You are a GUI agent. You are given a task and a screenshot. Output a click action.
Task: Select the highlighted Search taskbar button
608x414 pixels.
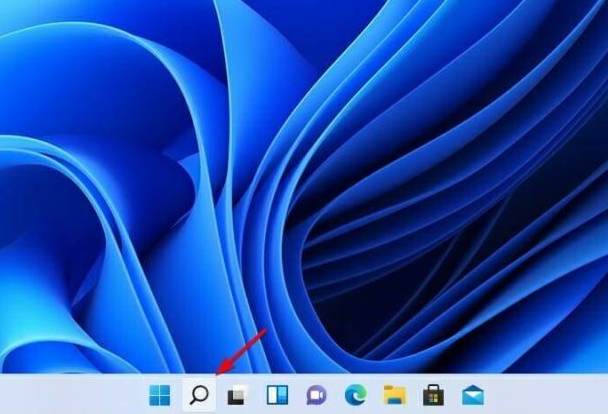[x=199, y=394]
